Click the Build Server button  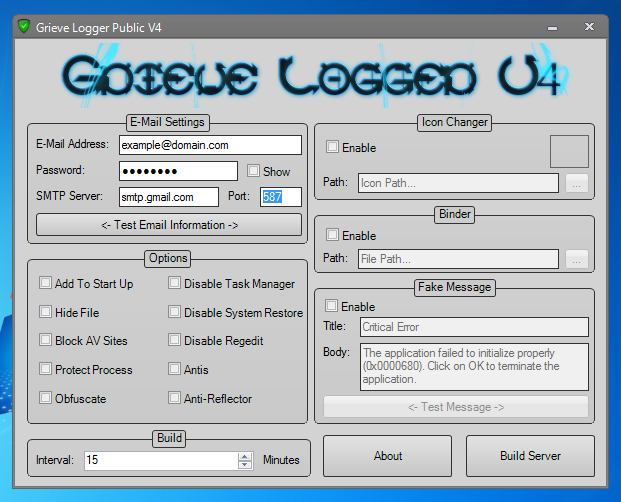tap(530, 456)
